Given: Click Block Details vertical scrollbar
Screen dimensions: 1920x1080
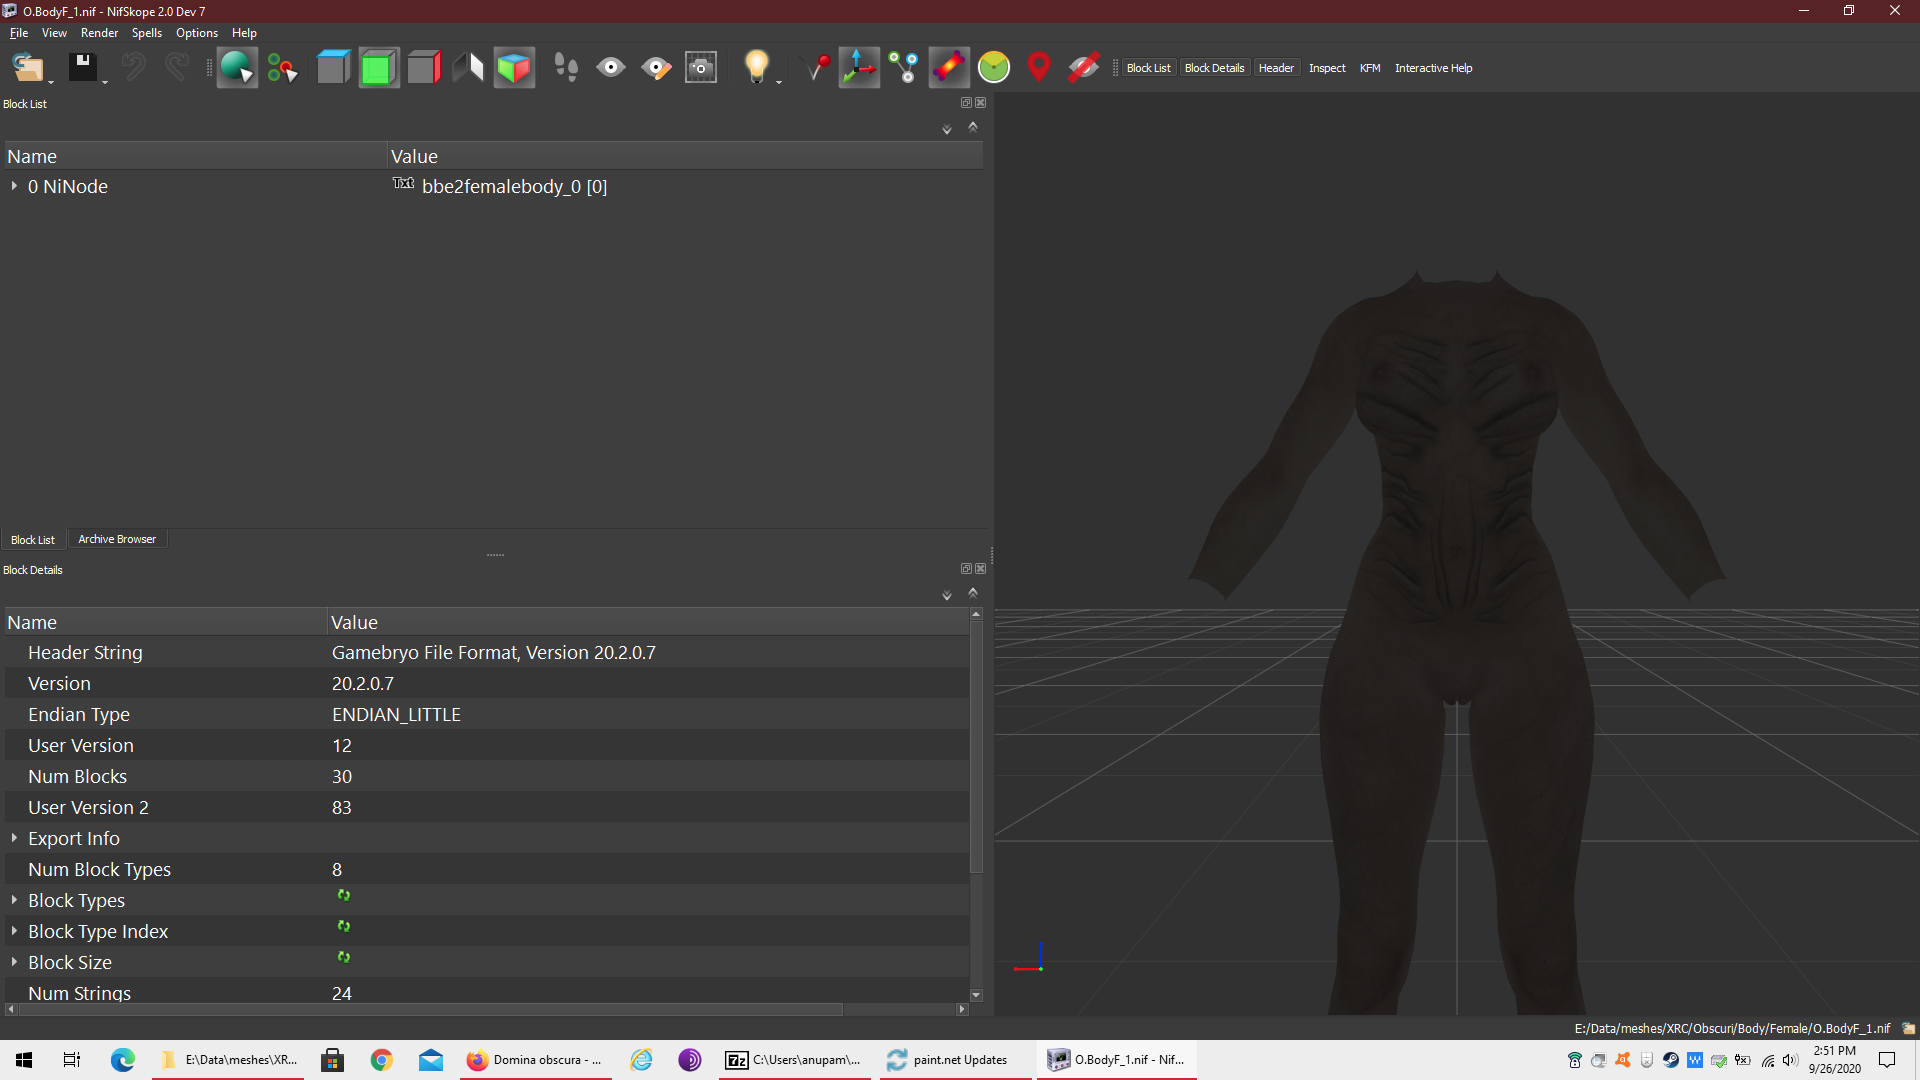Looking at the screenshot, I should 976,745.
